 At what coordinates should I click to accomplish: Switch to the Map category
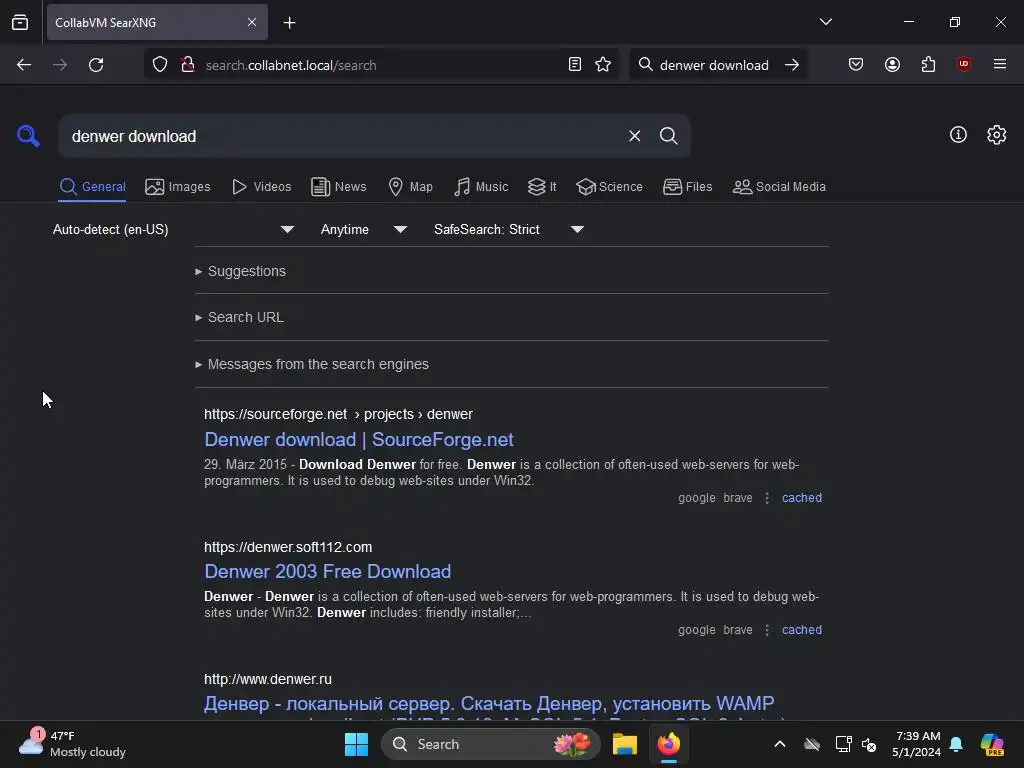(x=410, y=187)
